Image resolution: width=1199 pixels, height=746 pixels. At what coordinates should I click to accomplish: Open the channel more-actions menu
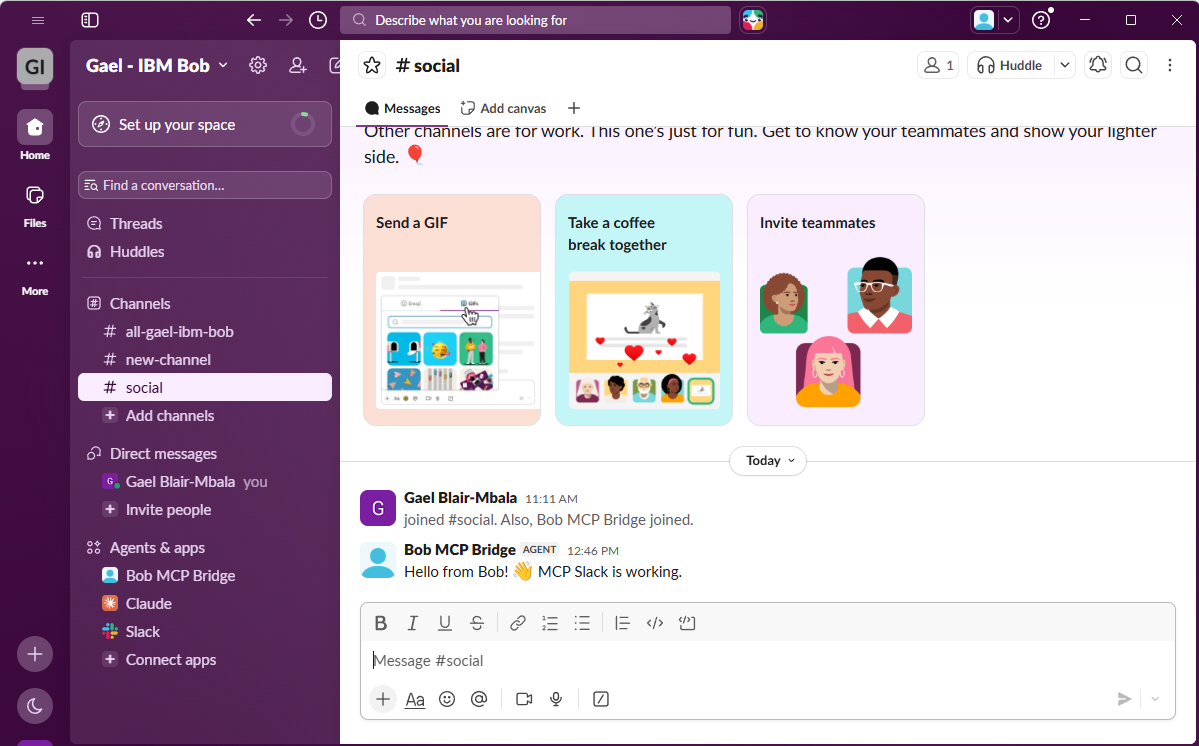[x=1170, y=66]
